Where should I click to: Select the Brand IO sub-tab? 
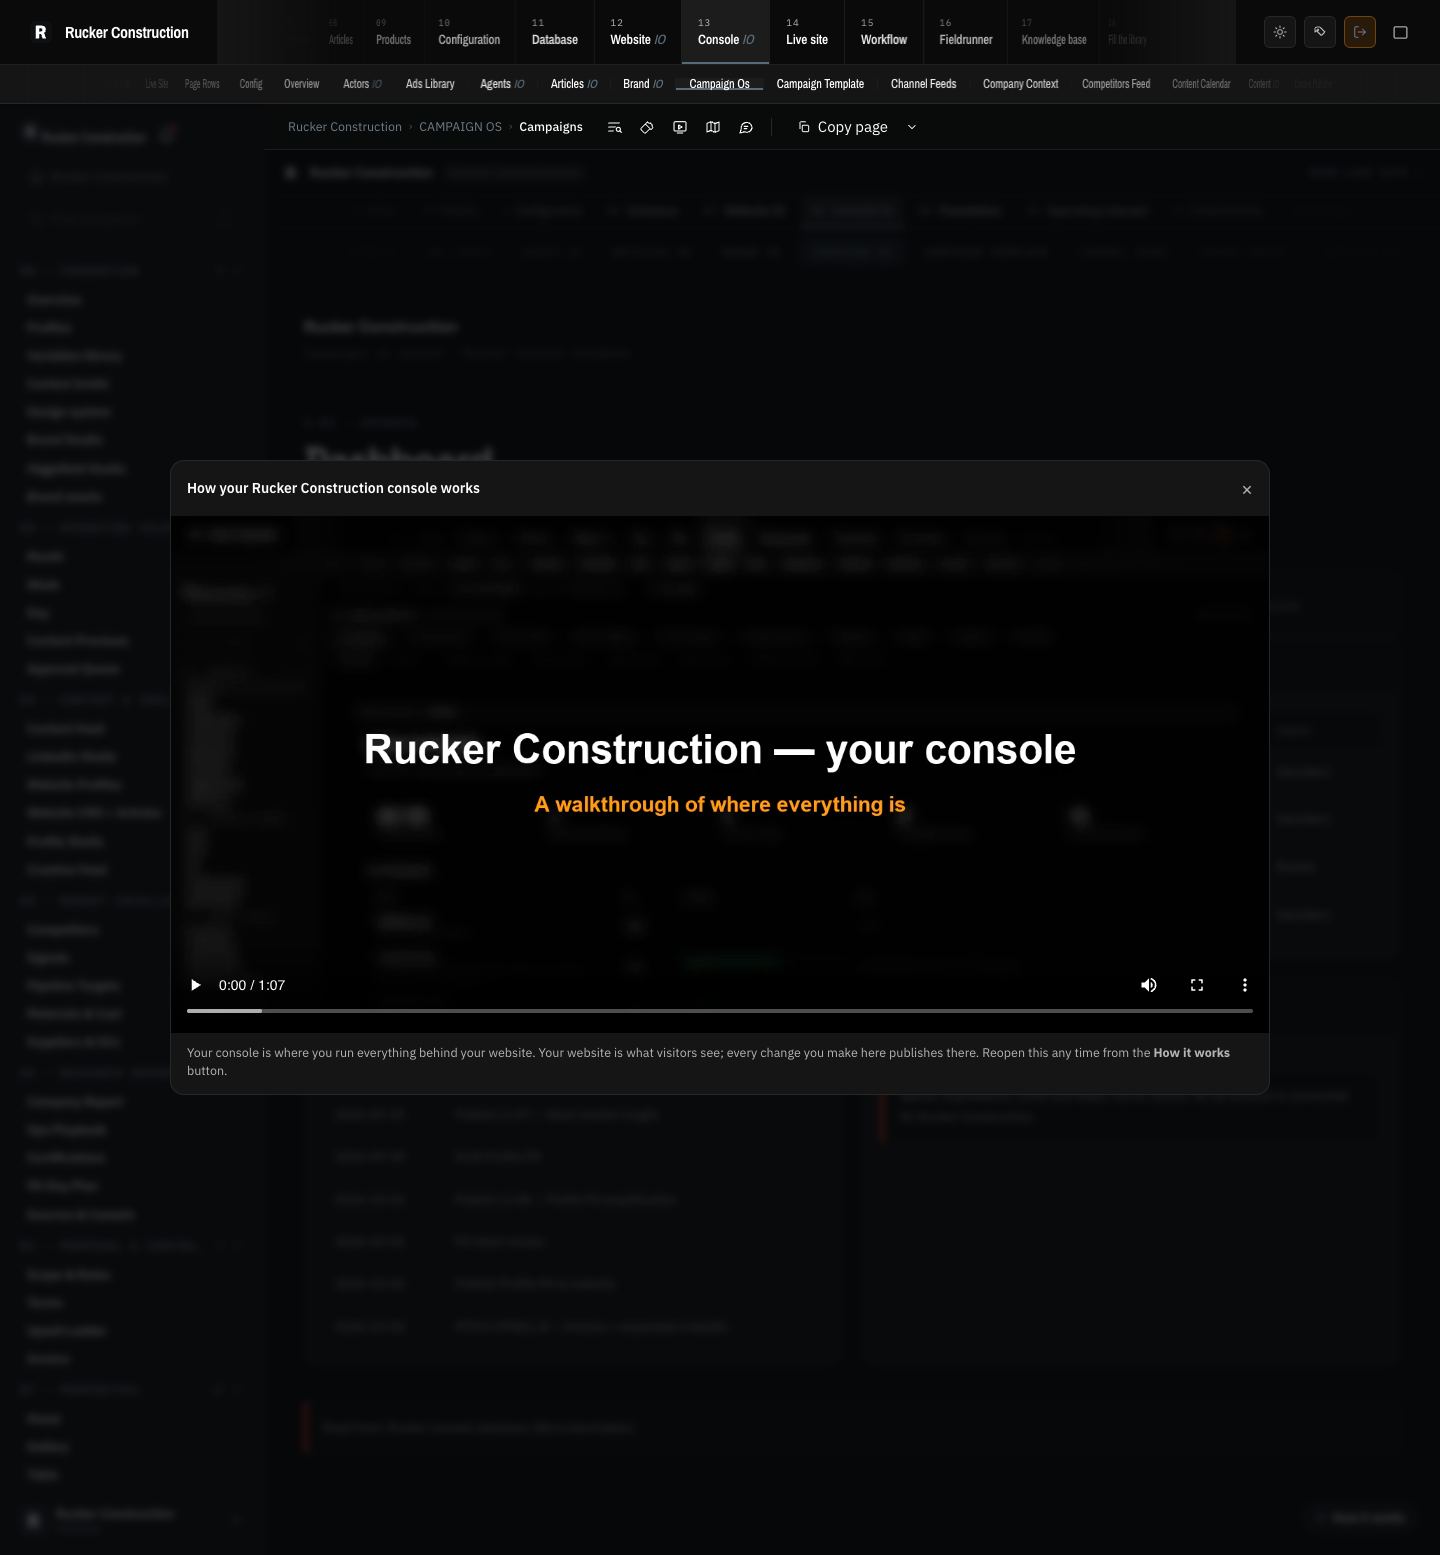(x=643, y=84)
